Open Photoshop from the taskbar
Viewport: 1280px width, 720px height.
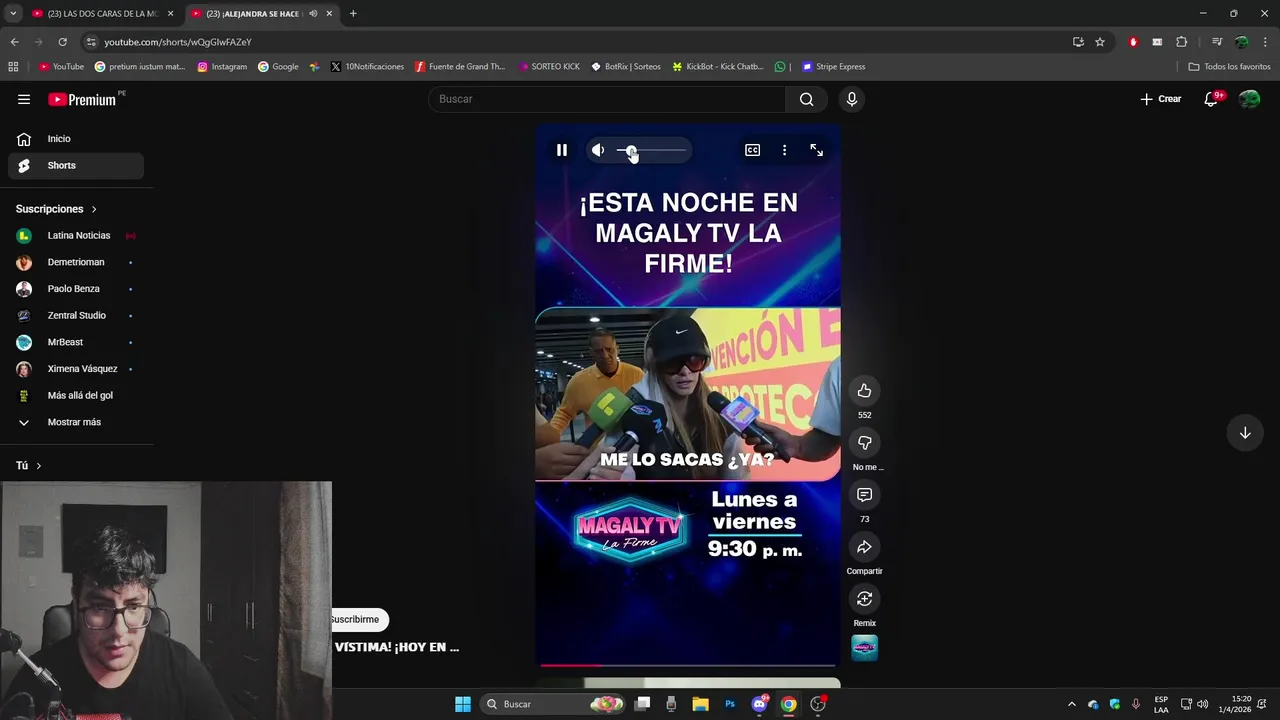tap(730, 704)
